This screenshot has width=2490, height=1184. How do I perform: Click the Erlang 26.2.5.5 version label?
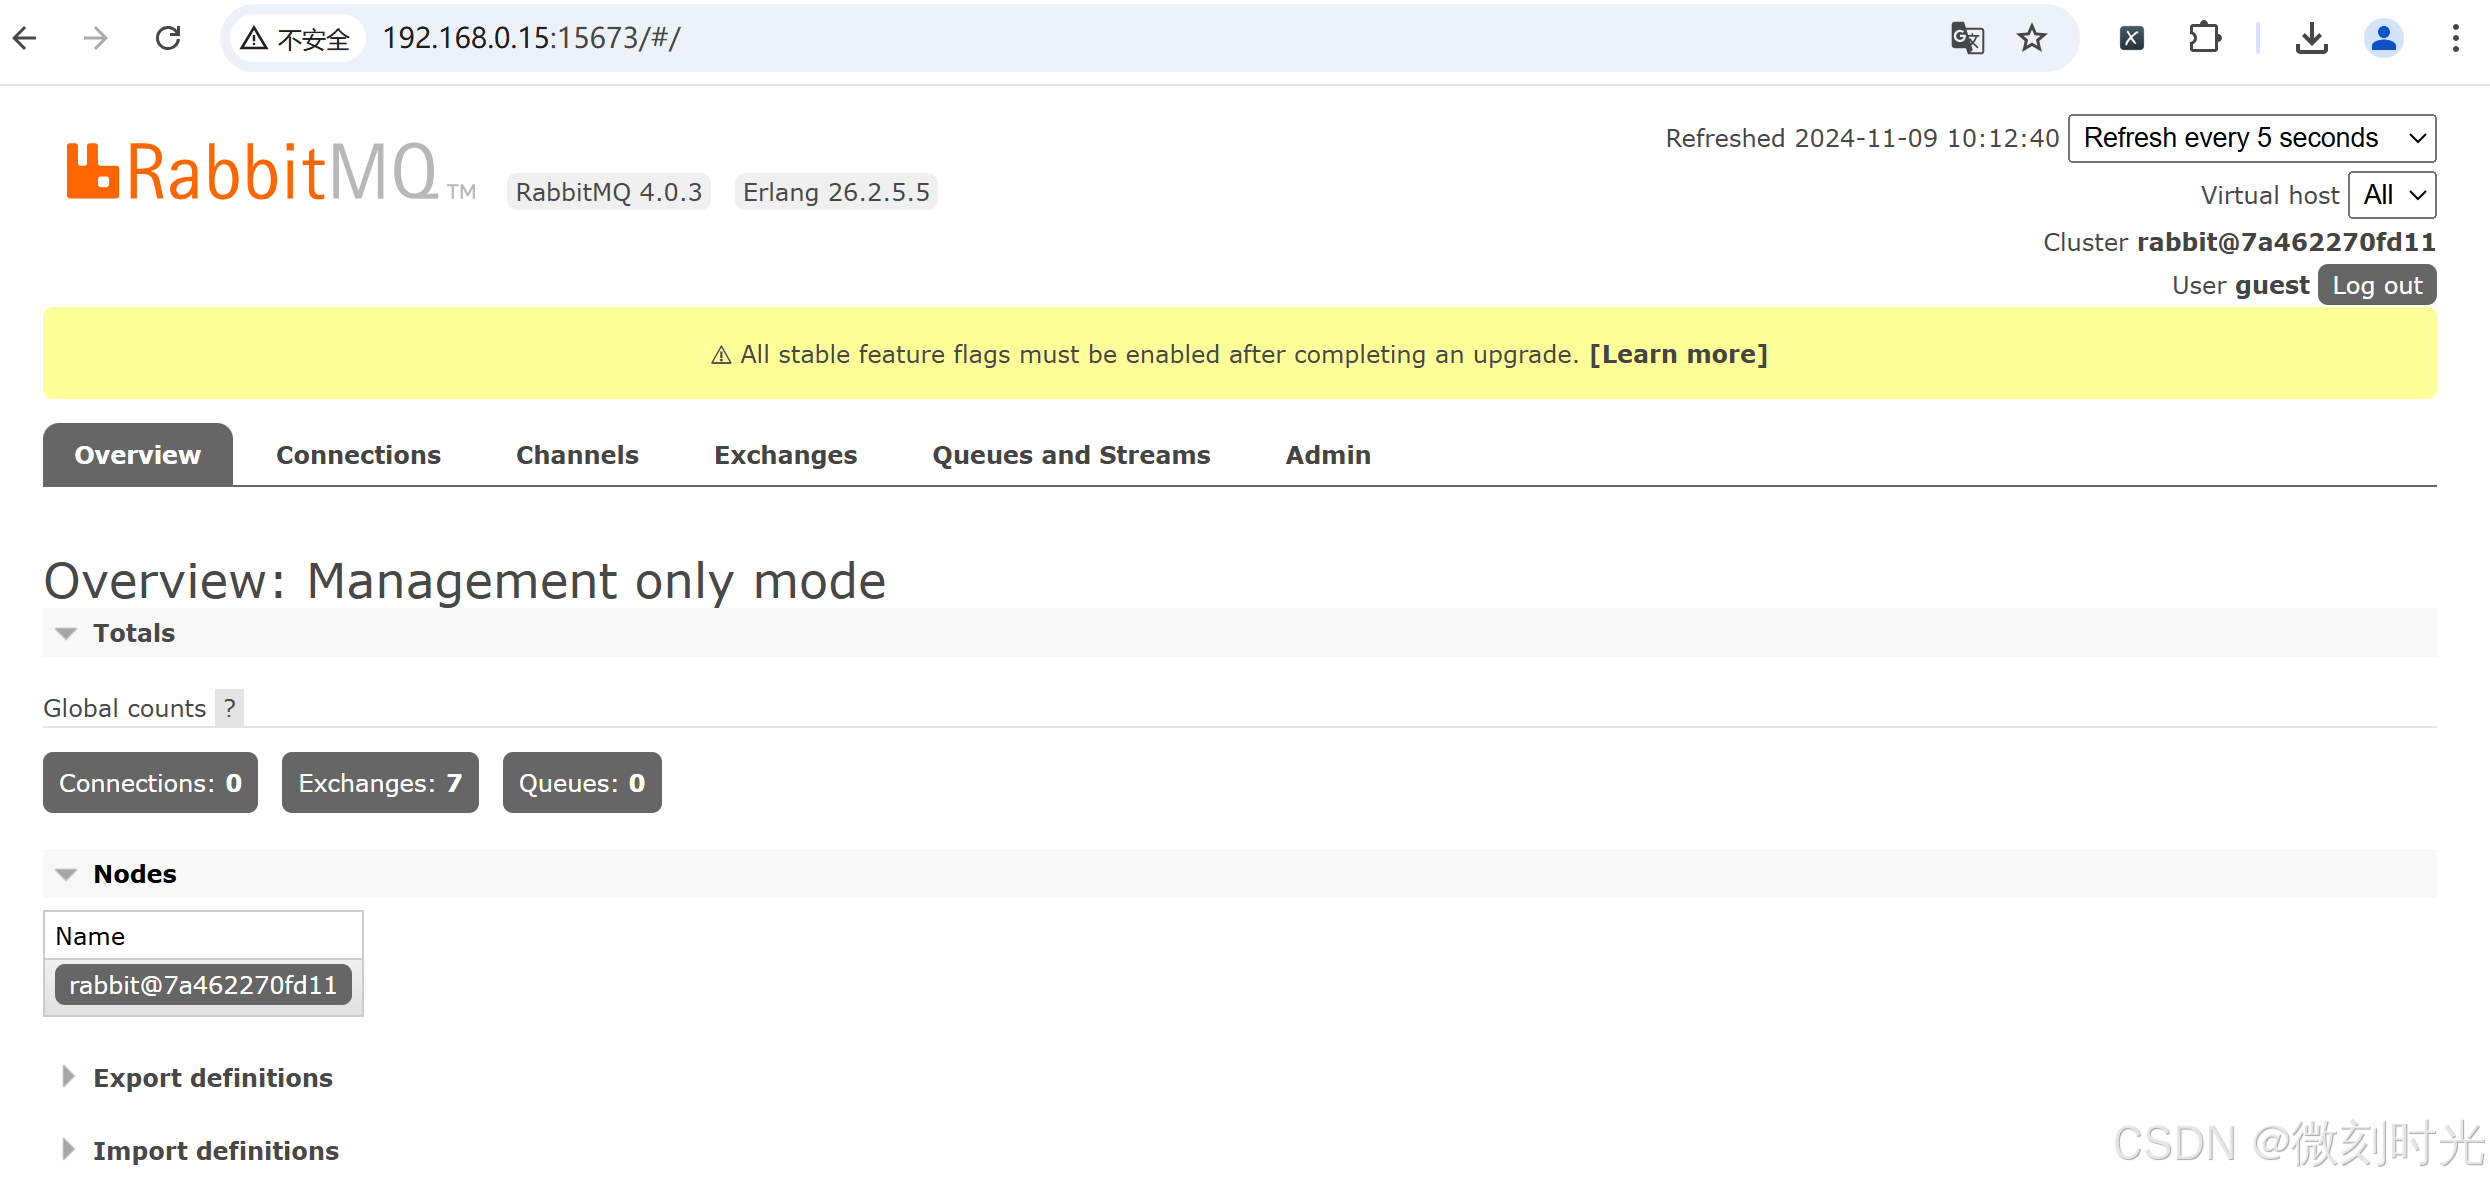(836, 192)
